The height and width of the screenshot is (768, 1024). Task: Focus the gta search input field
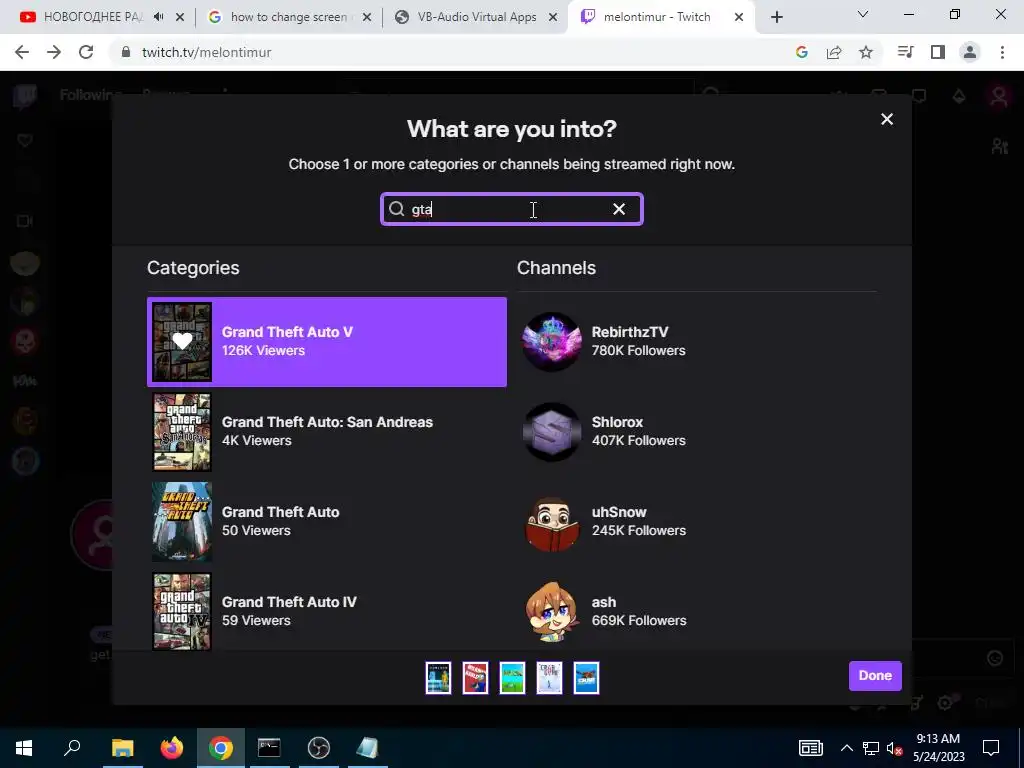tap(511, 209)
